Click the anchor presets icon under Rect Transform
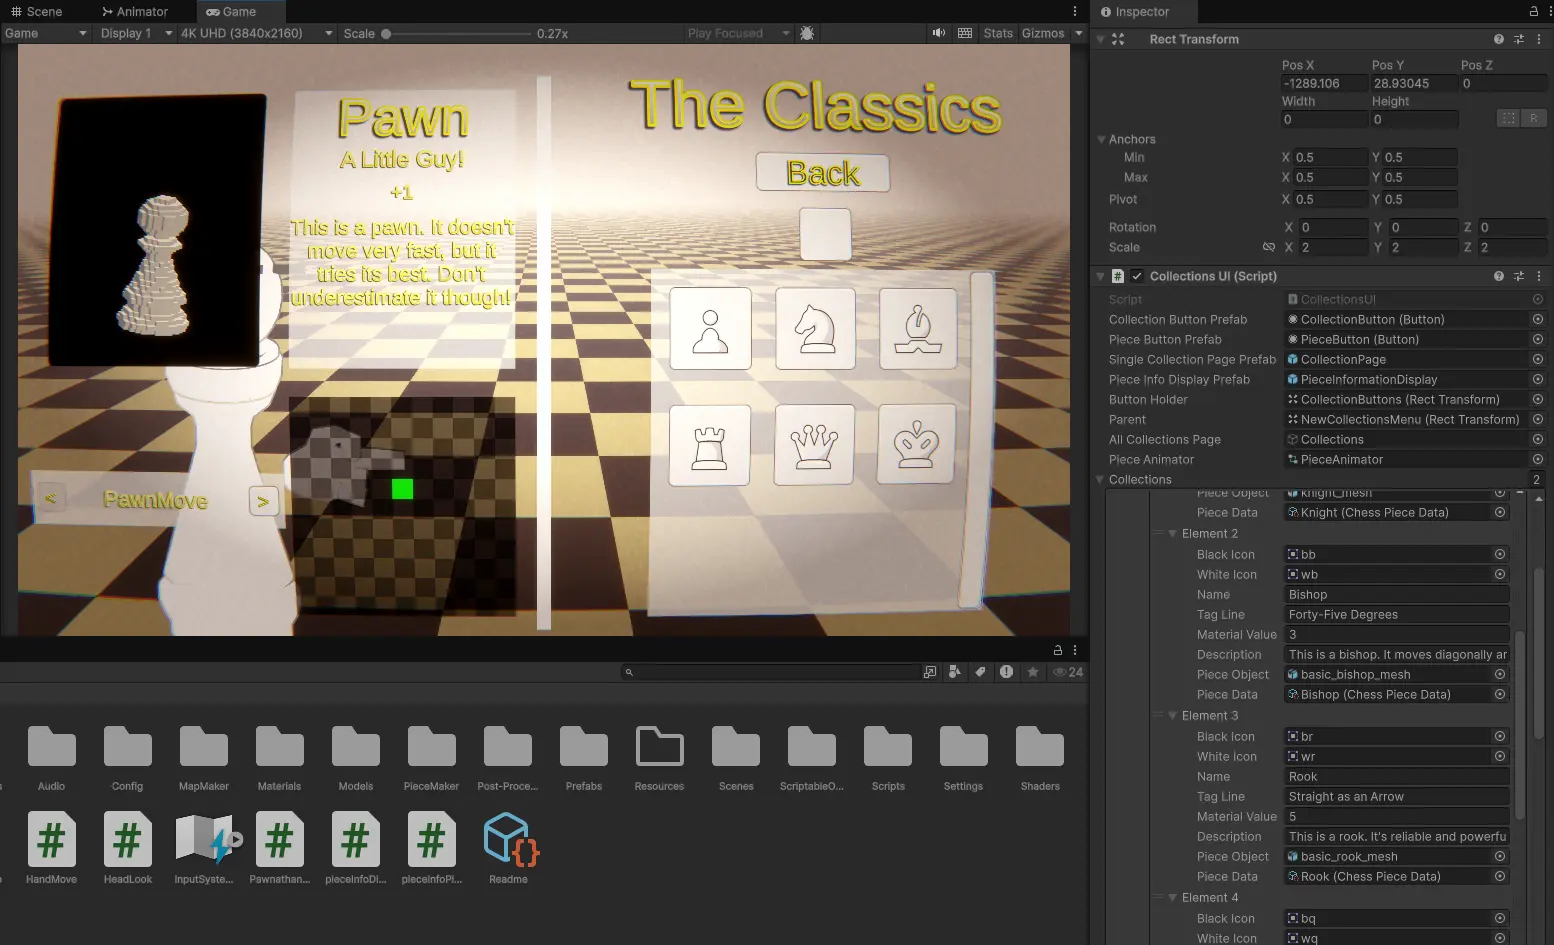 coord(1509,117)
